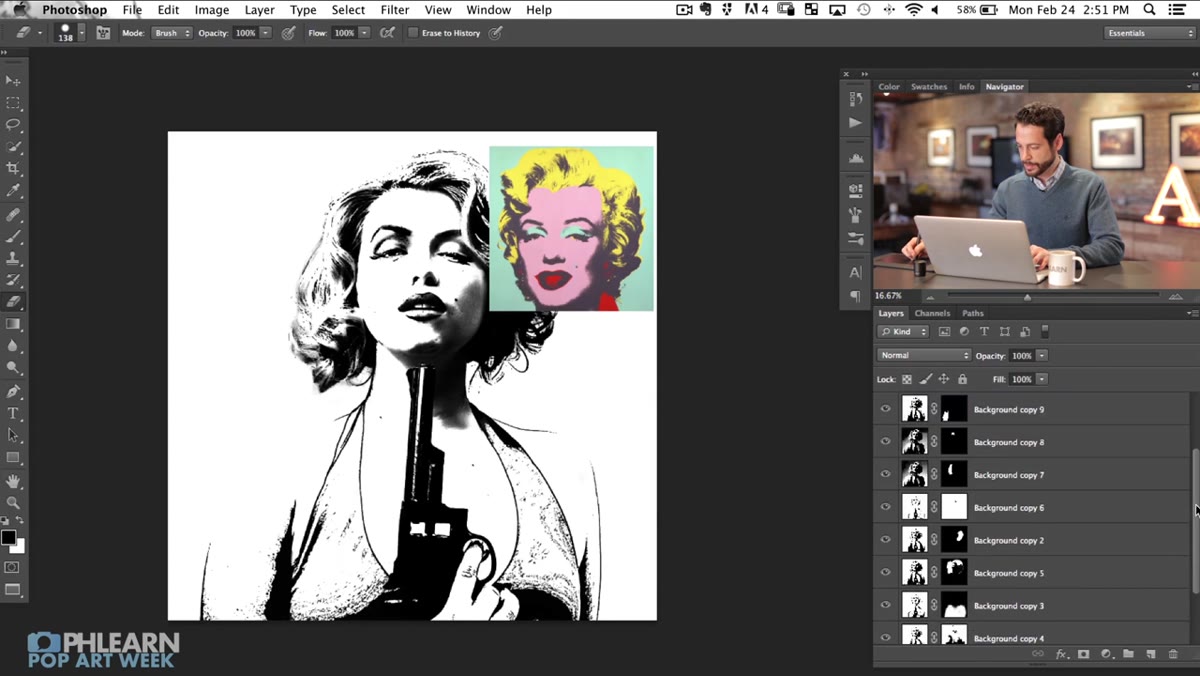Select the Rectangular Marquee tool
Viewport: 1200px width, 676px height.
(13, 103)
